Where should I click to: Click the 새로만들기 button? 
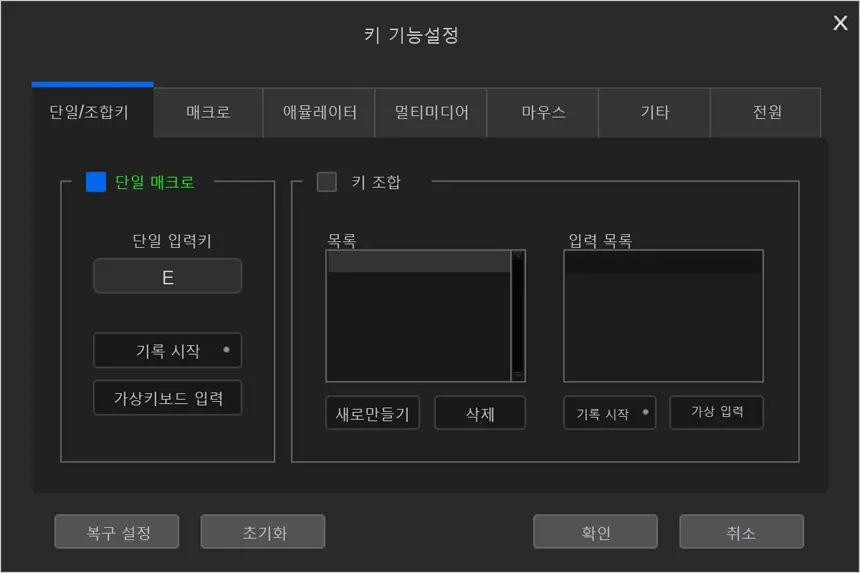point(373,413)
